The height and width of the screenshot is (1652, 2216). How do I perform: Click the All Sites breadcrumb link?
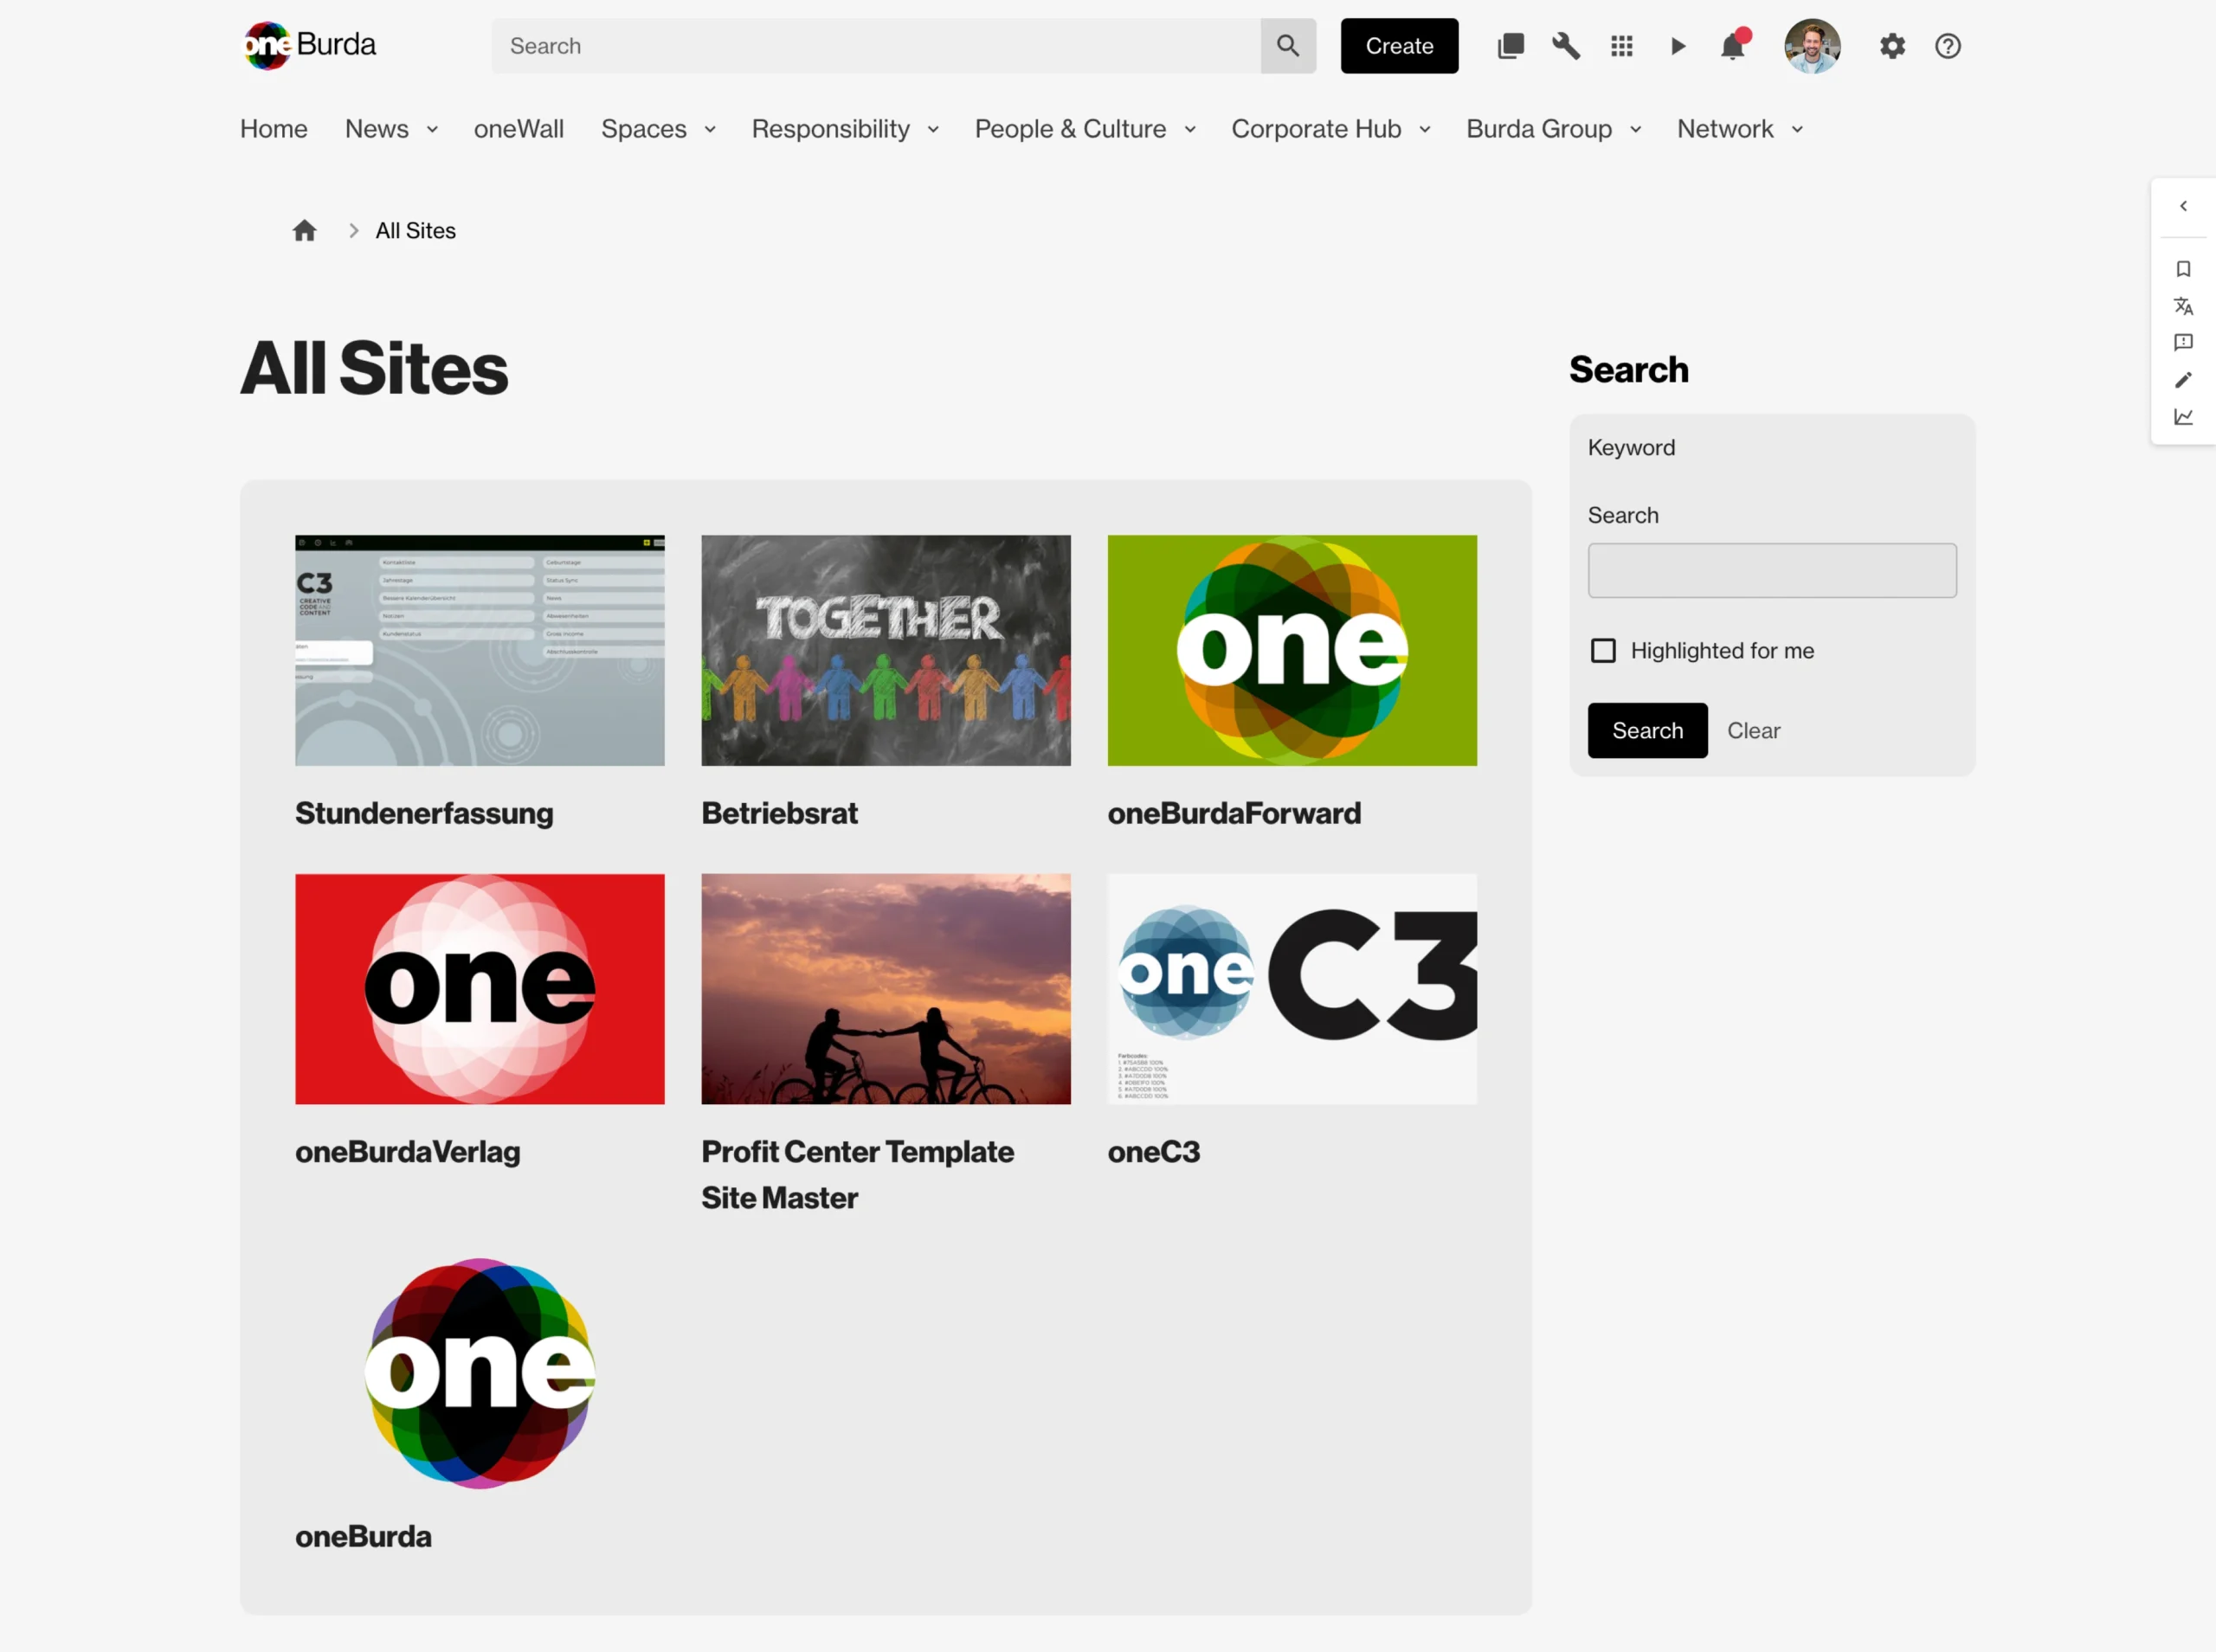coord(416,231)
